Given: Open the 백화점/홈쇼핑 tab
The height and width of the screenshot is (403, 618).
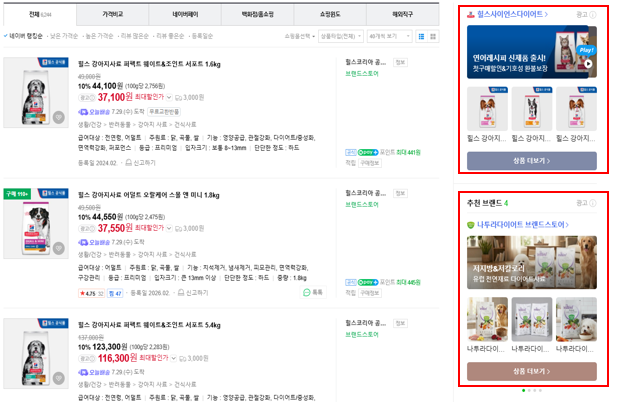Looking at the screenshot, I should (x=257, y=15).
